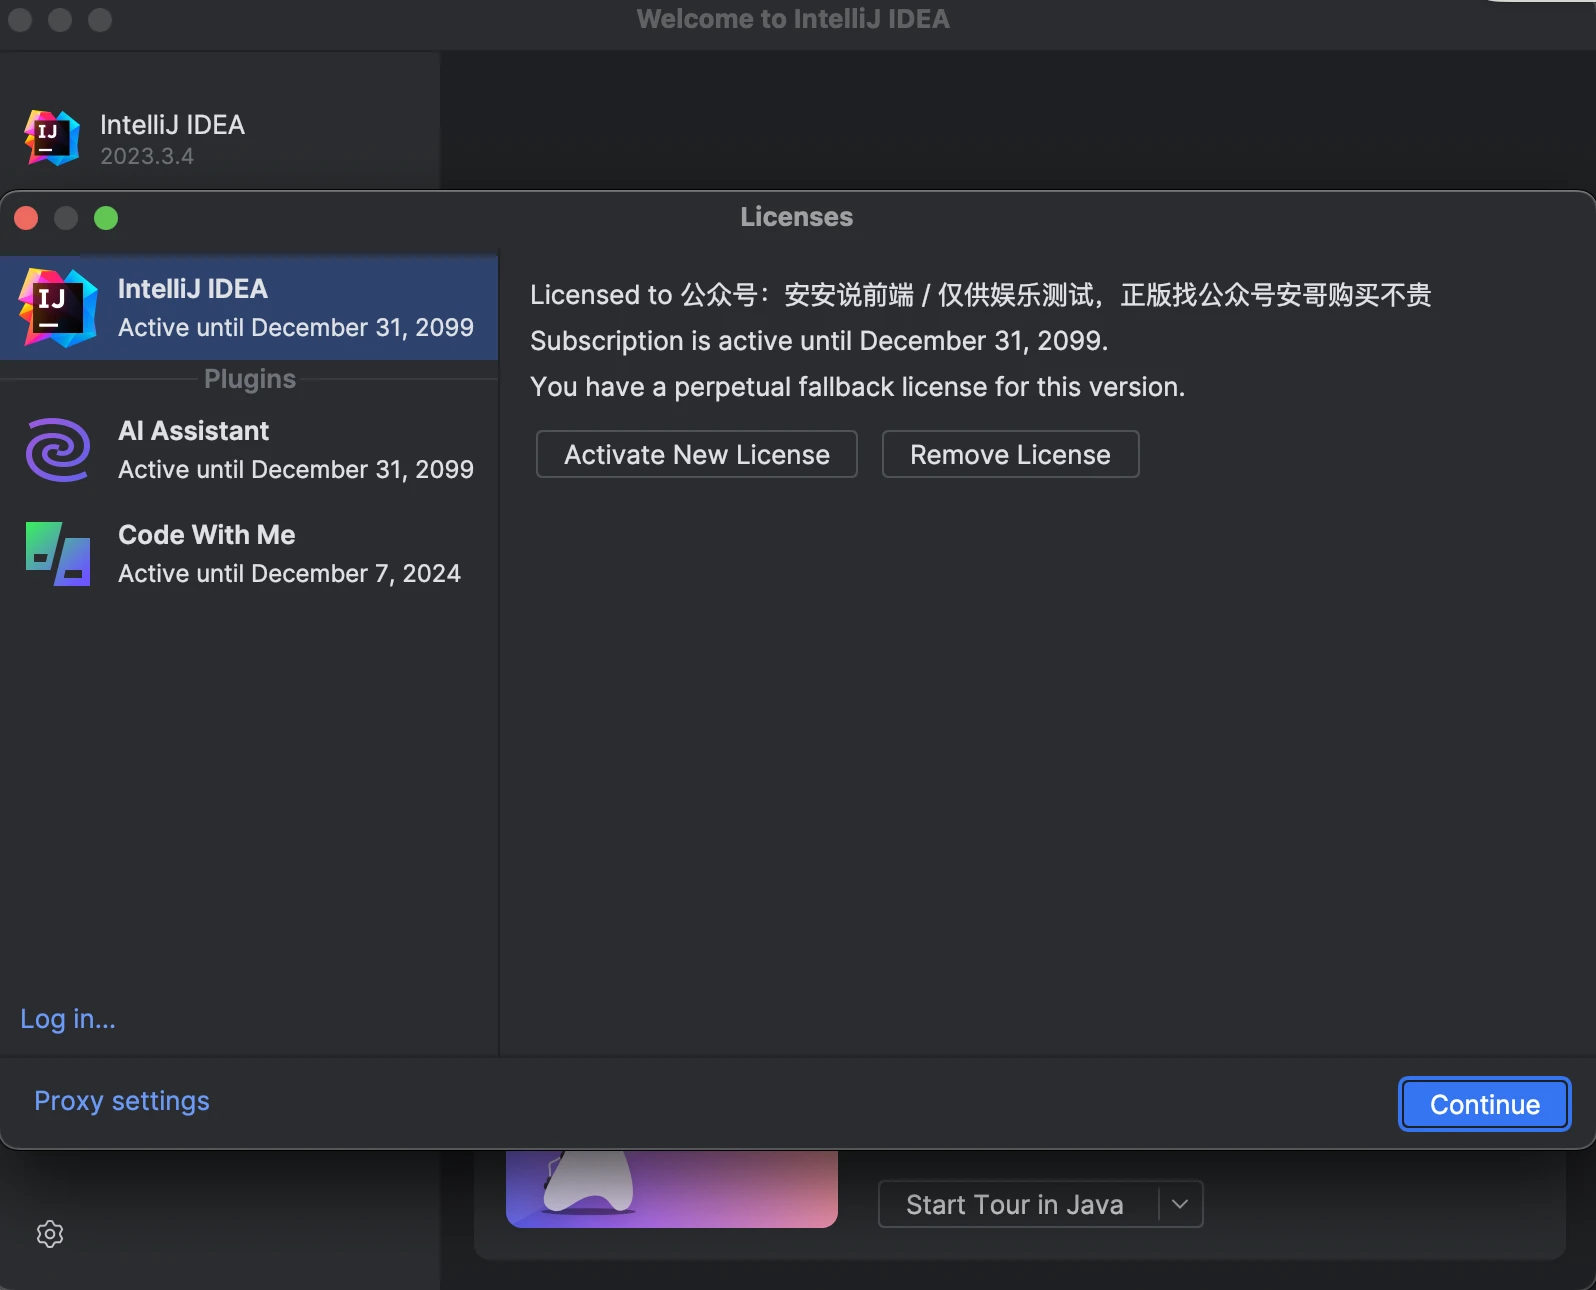Image resolution: width=1596 pixels, height=1290 pixels.
Task: Click Remove License button
Action: [1010, 454]
